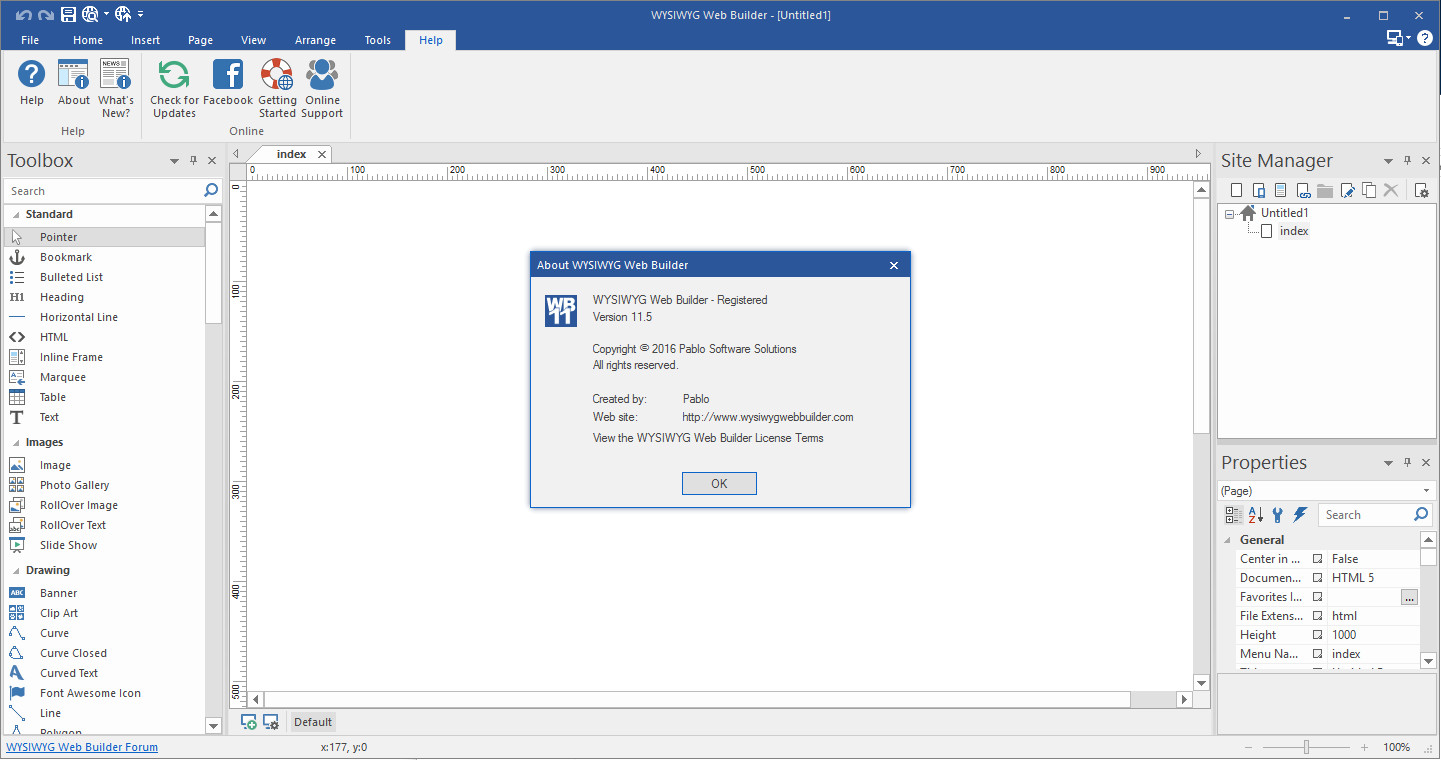
Task: Collapse the Images toolbox group
Action: (x=15, y=442)
